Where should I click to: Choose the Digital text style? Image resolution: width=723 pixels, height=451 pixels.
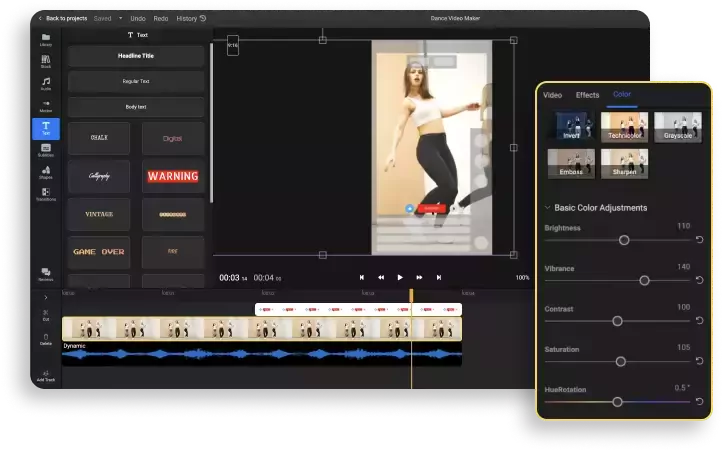point(172,138)
